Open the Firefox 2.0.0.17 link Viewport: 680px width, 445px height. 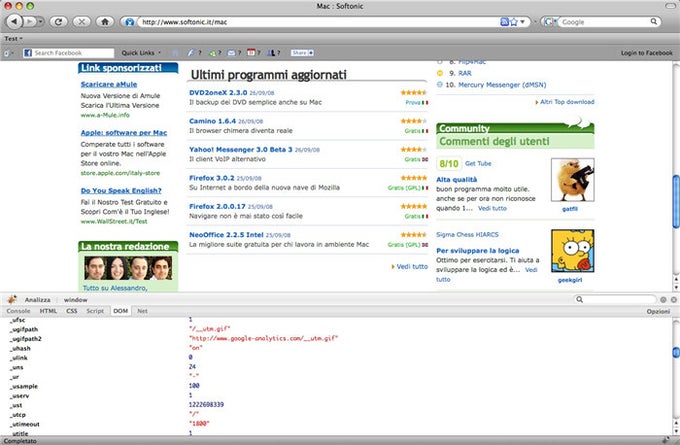217,206
